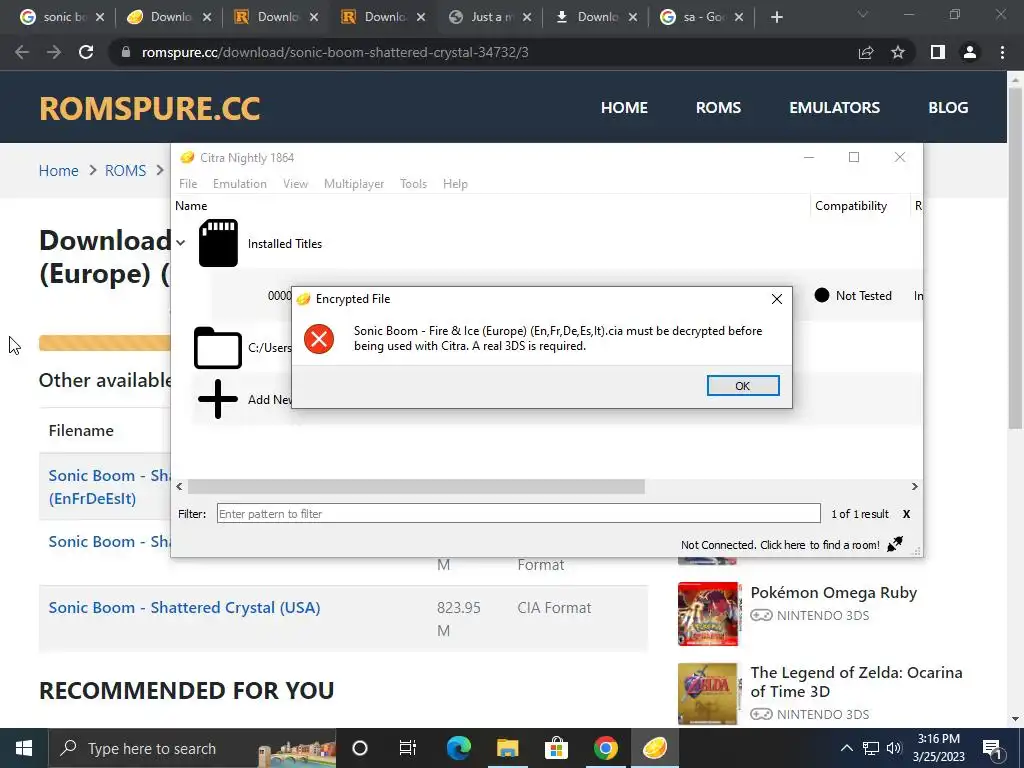Image resolution: width=1024 pixels, height=768 pixels.
Task: Open the File menu in Citra
Action: click(x=188, y=184)
